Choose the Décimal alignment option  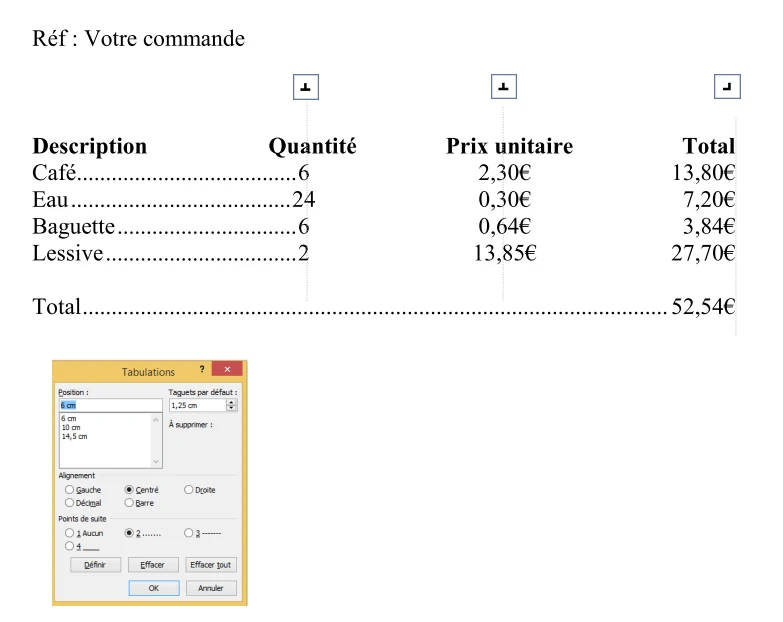(69, 503)
